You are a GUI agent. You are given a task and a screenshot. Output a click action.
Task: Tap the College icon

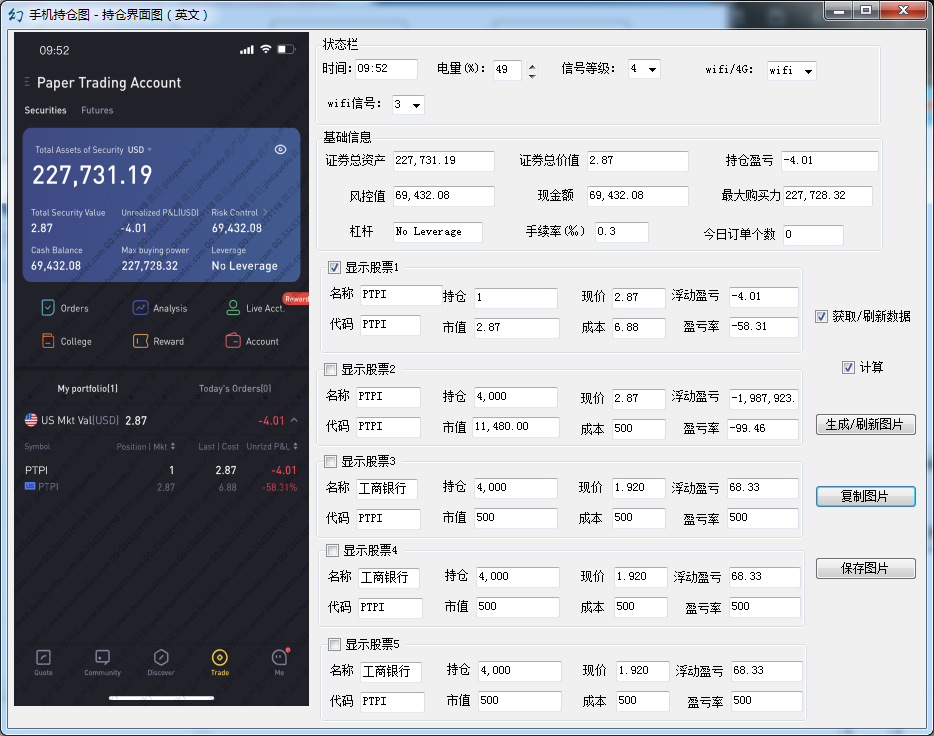pos(48,341)
